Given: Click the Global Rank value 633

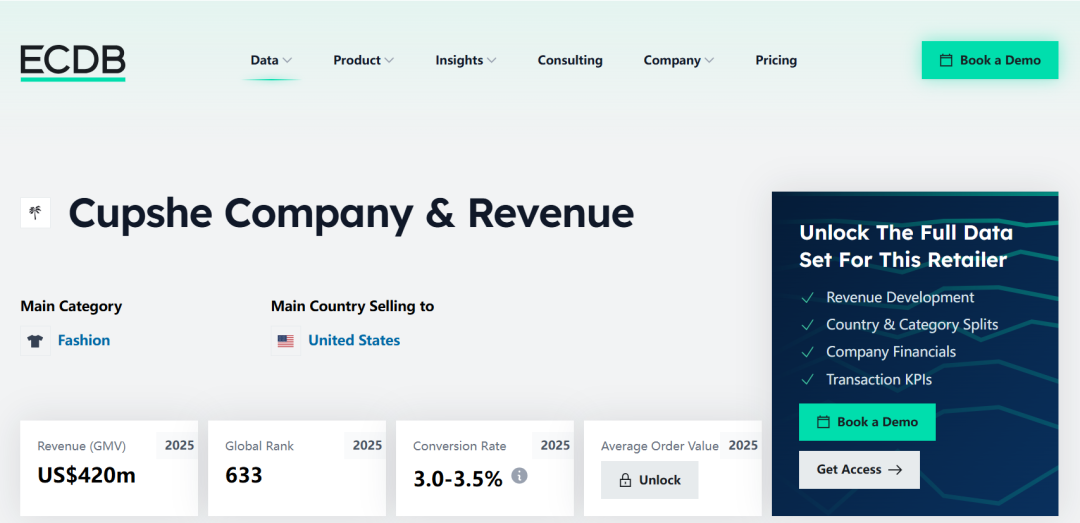Looking at the screenshot, I should click(244, 475).
